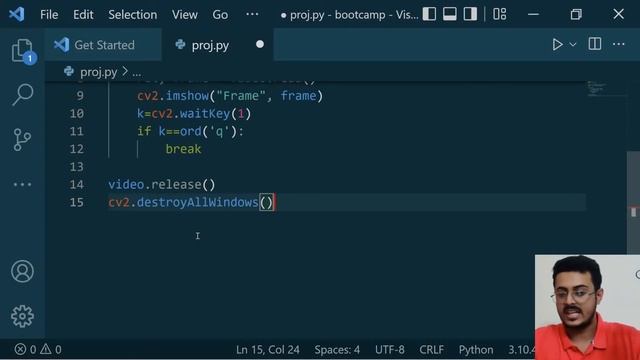The height and width of the screenshot is (360, 640).
Task: Change file encoding UTF-8
Action: pyautogui.click(x=390, y=350)
